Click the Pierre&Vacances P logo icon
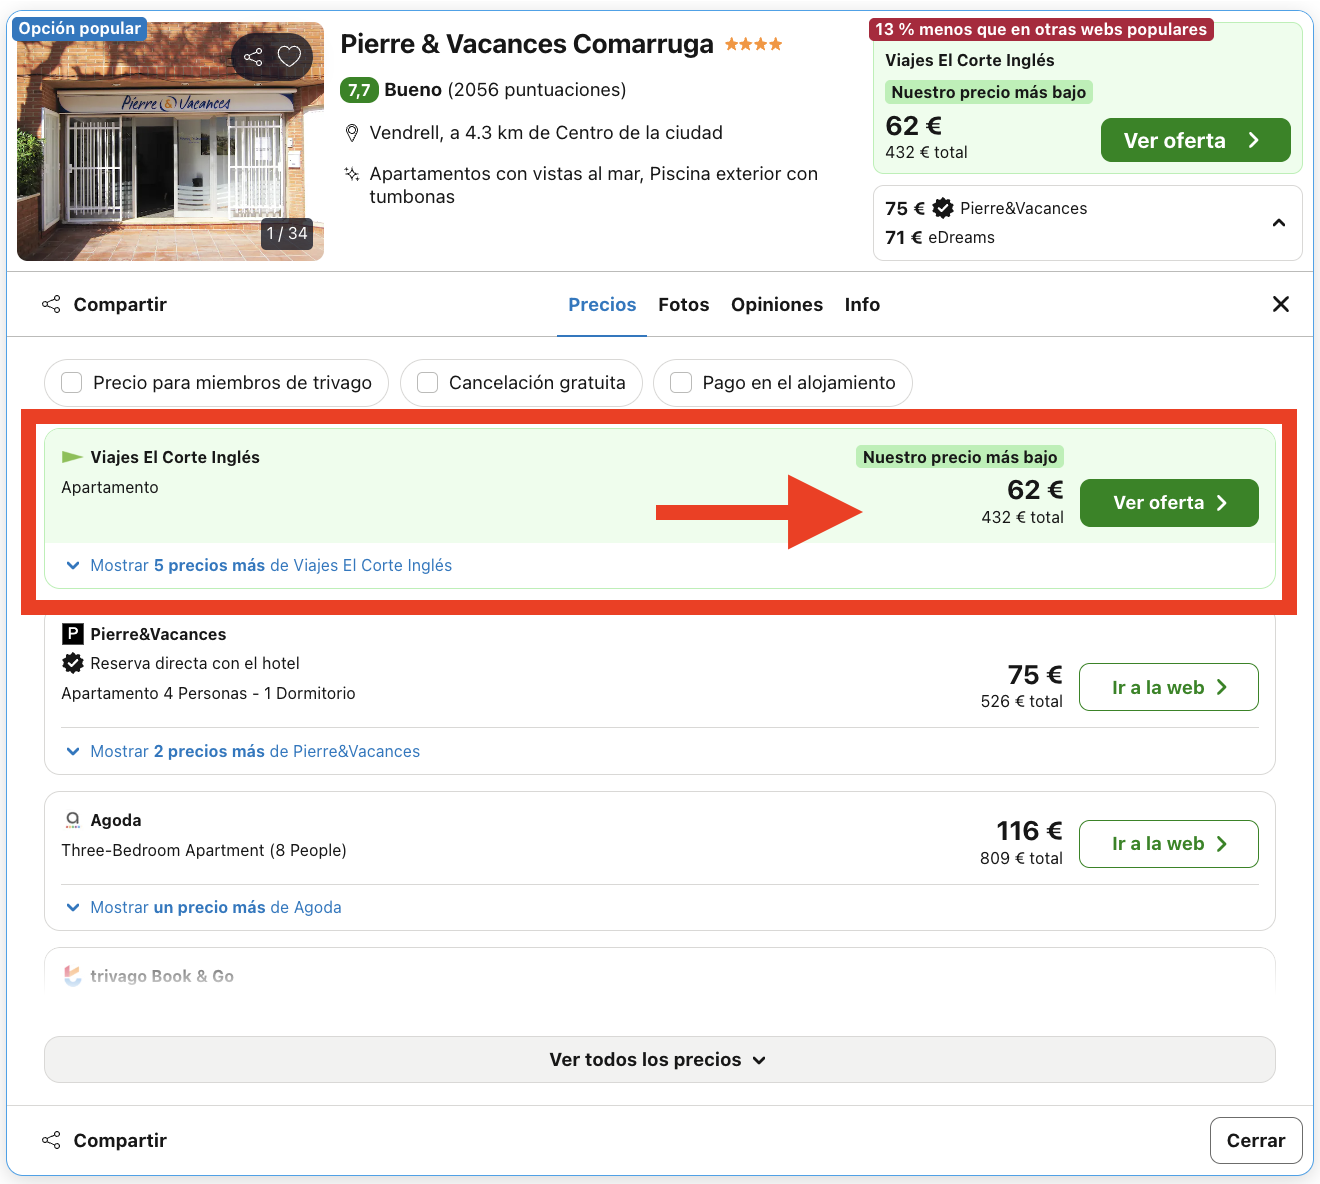Image resolution: width=1320 pixels, height=1184 pixels. [73, 634]
